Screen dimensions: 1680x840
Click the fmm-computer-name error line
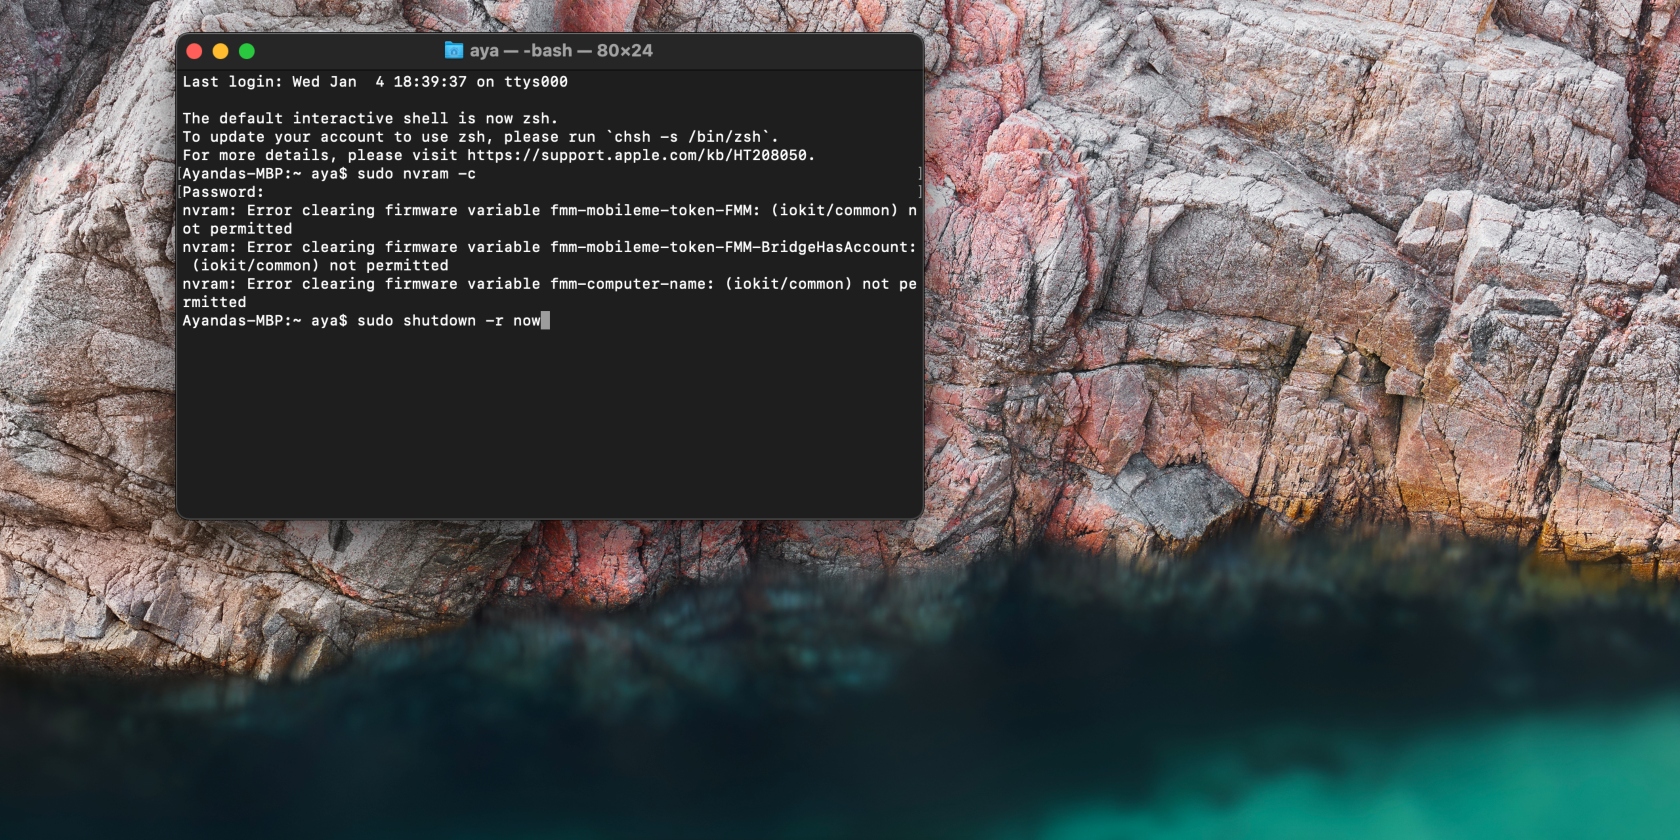coord(549,284)
